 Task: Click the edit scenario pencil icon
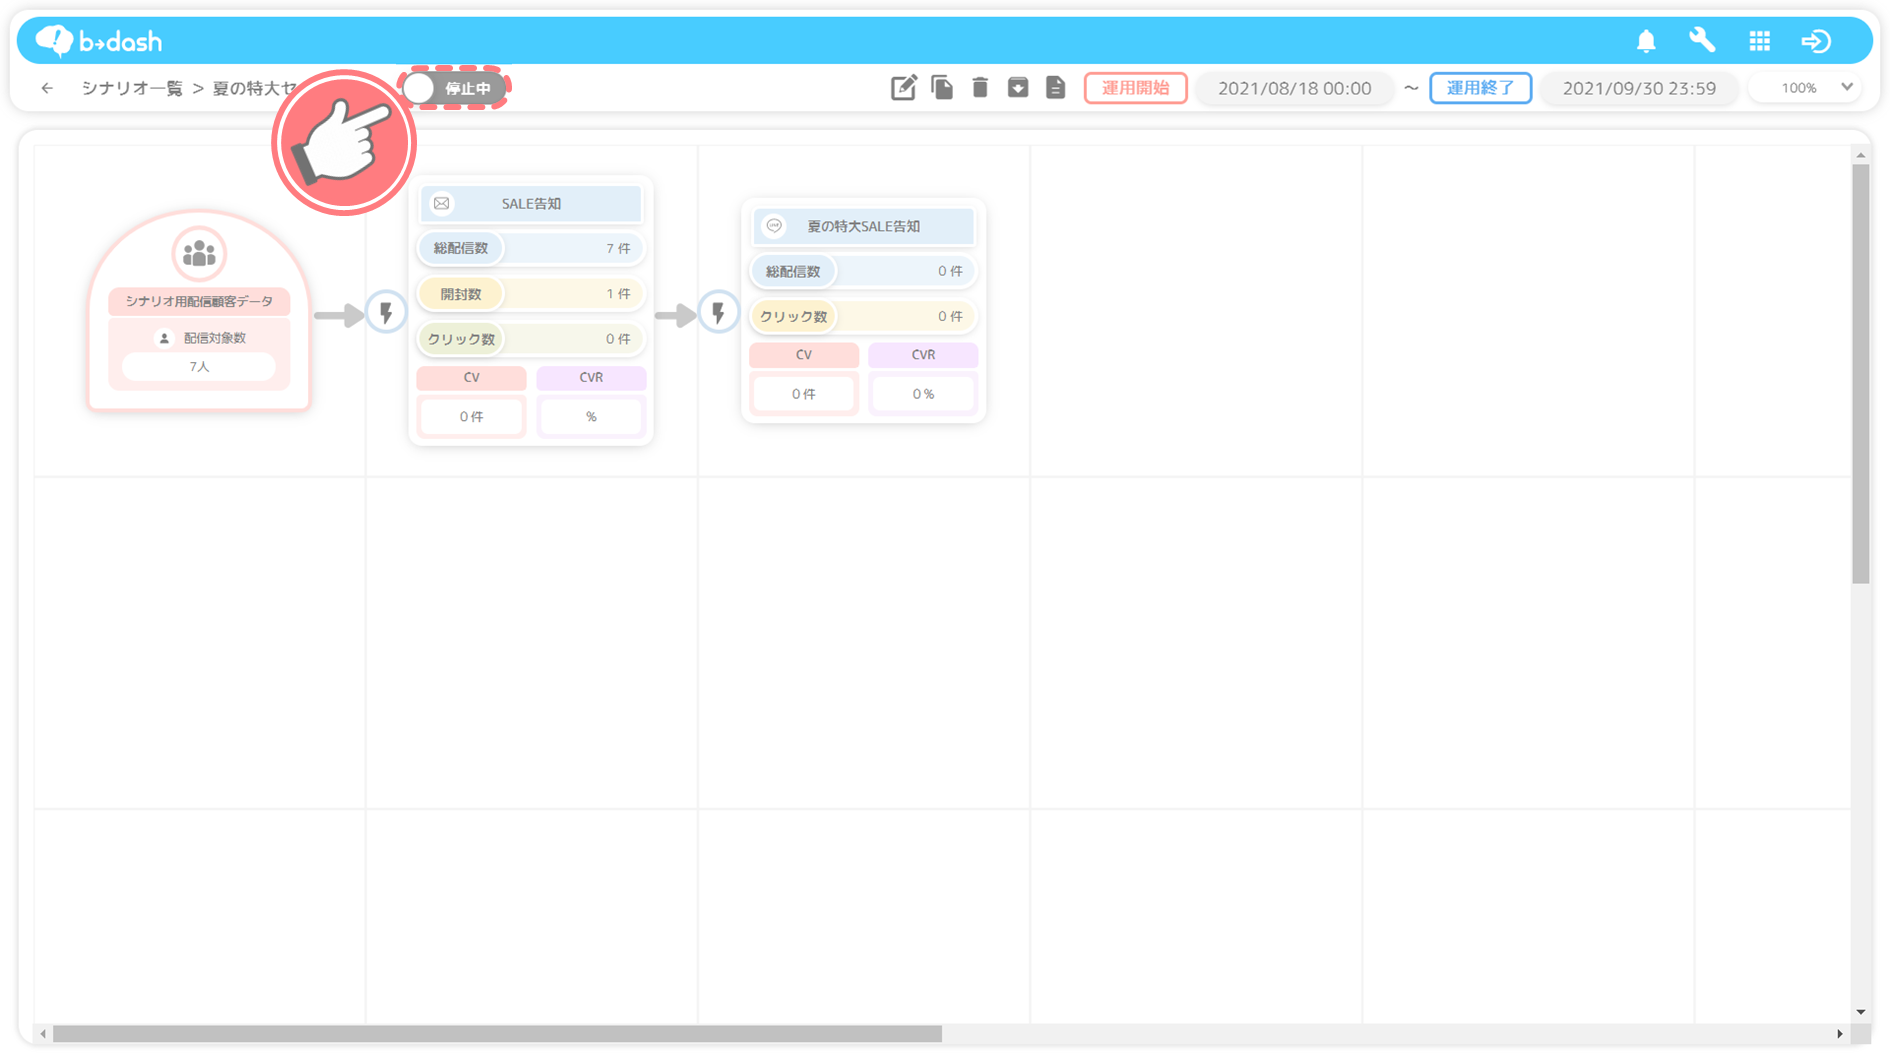903,88
